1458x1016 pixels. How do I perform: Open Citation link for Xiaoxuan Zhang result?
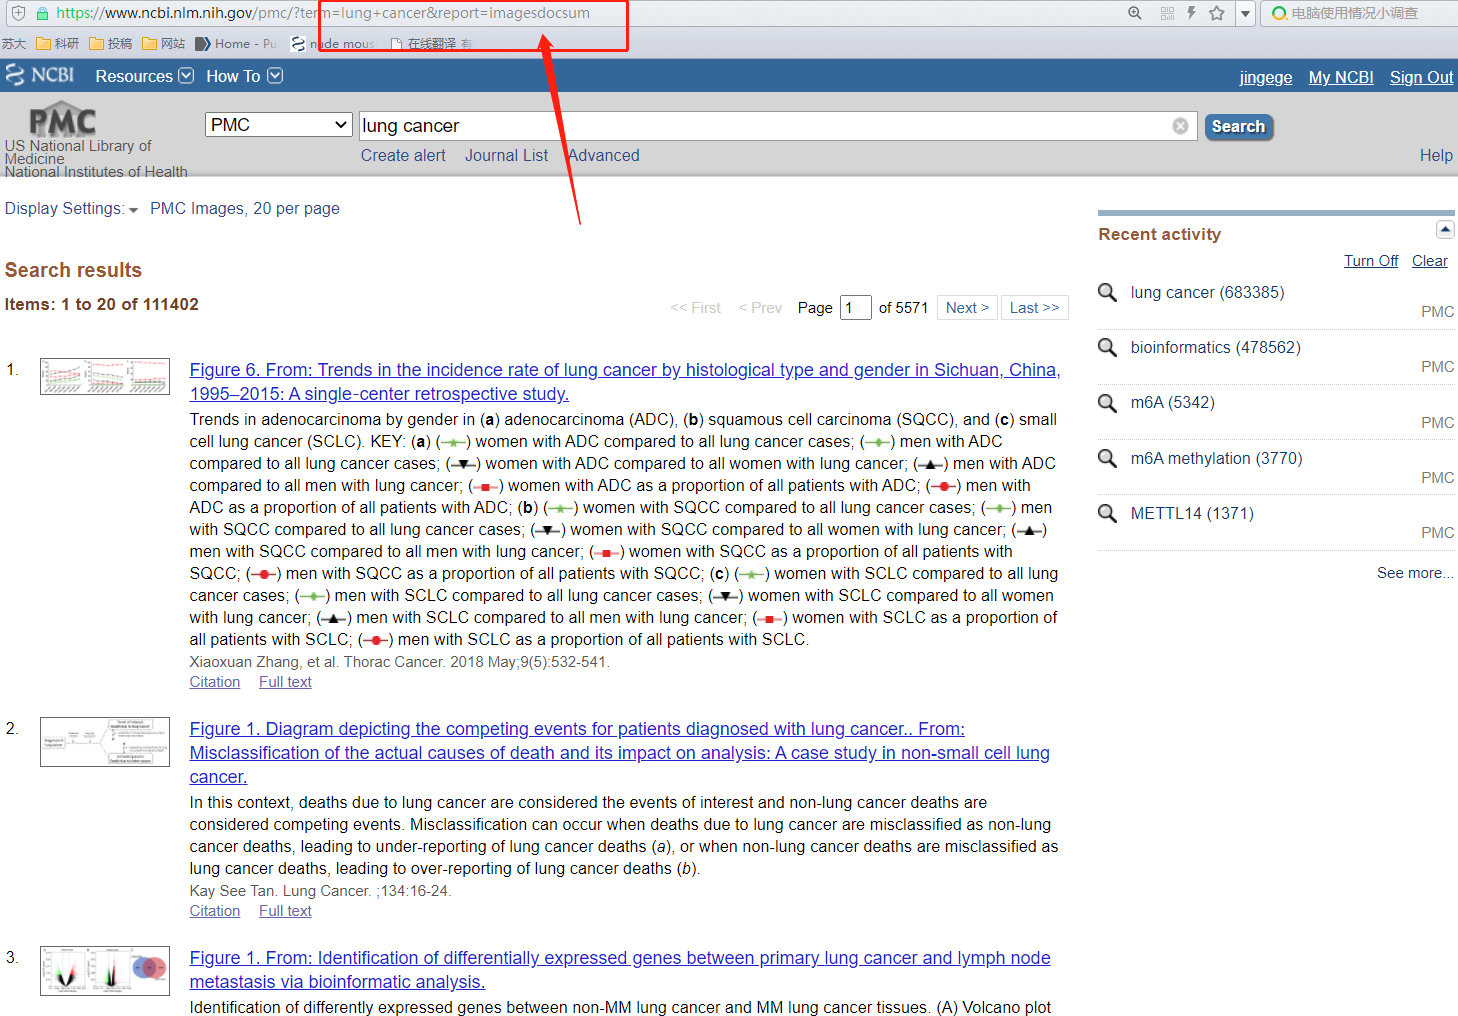[x=215, y=682]
